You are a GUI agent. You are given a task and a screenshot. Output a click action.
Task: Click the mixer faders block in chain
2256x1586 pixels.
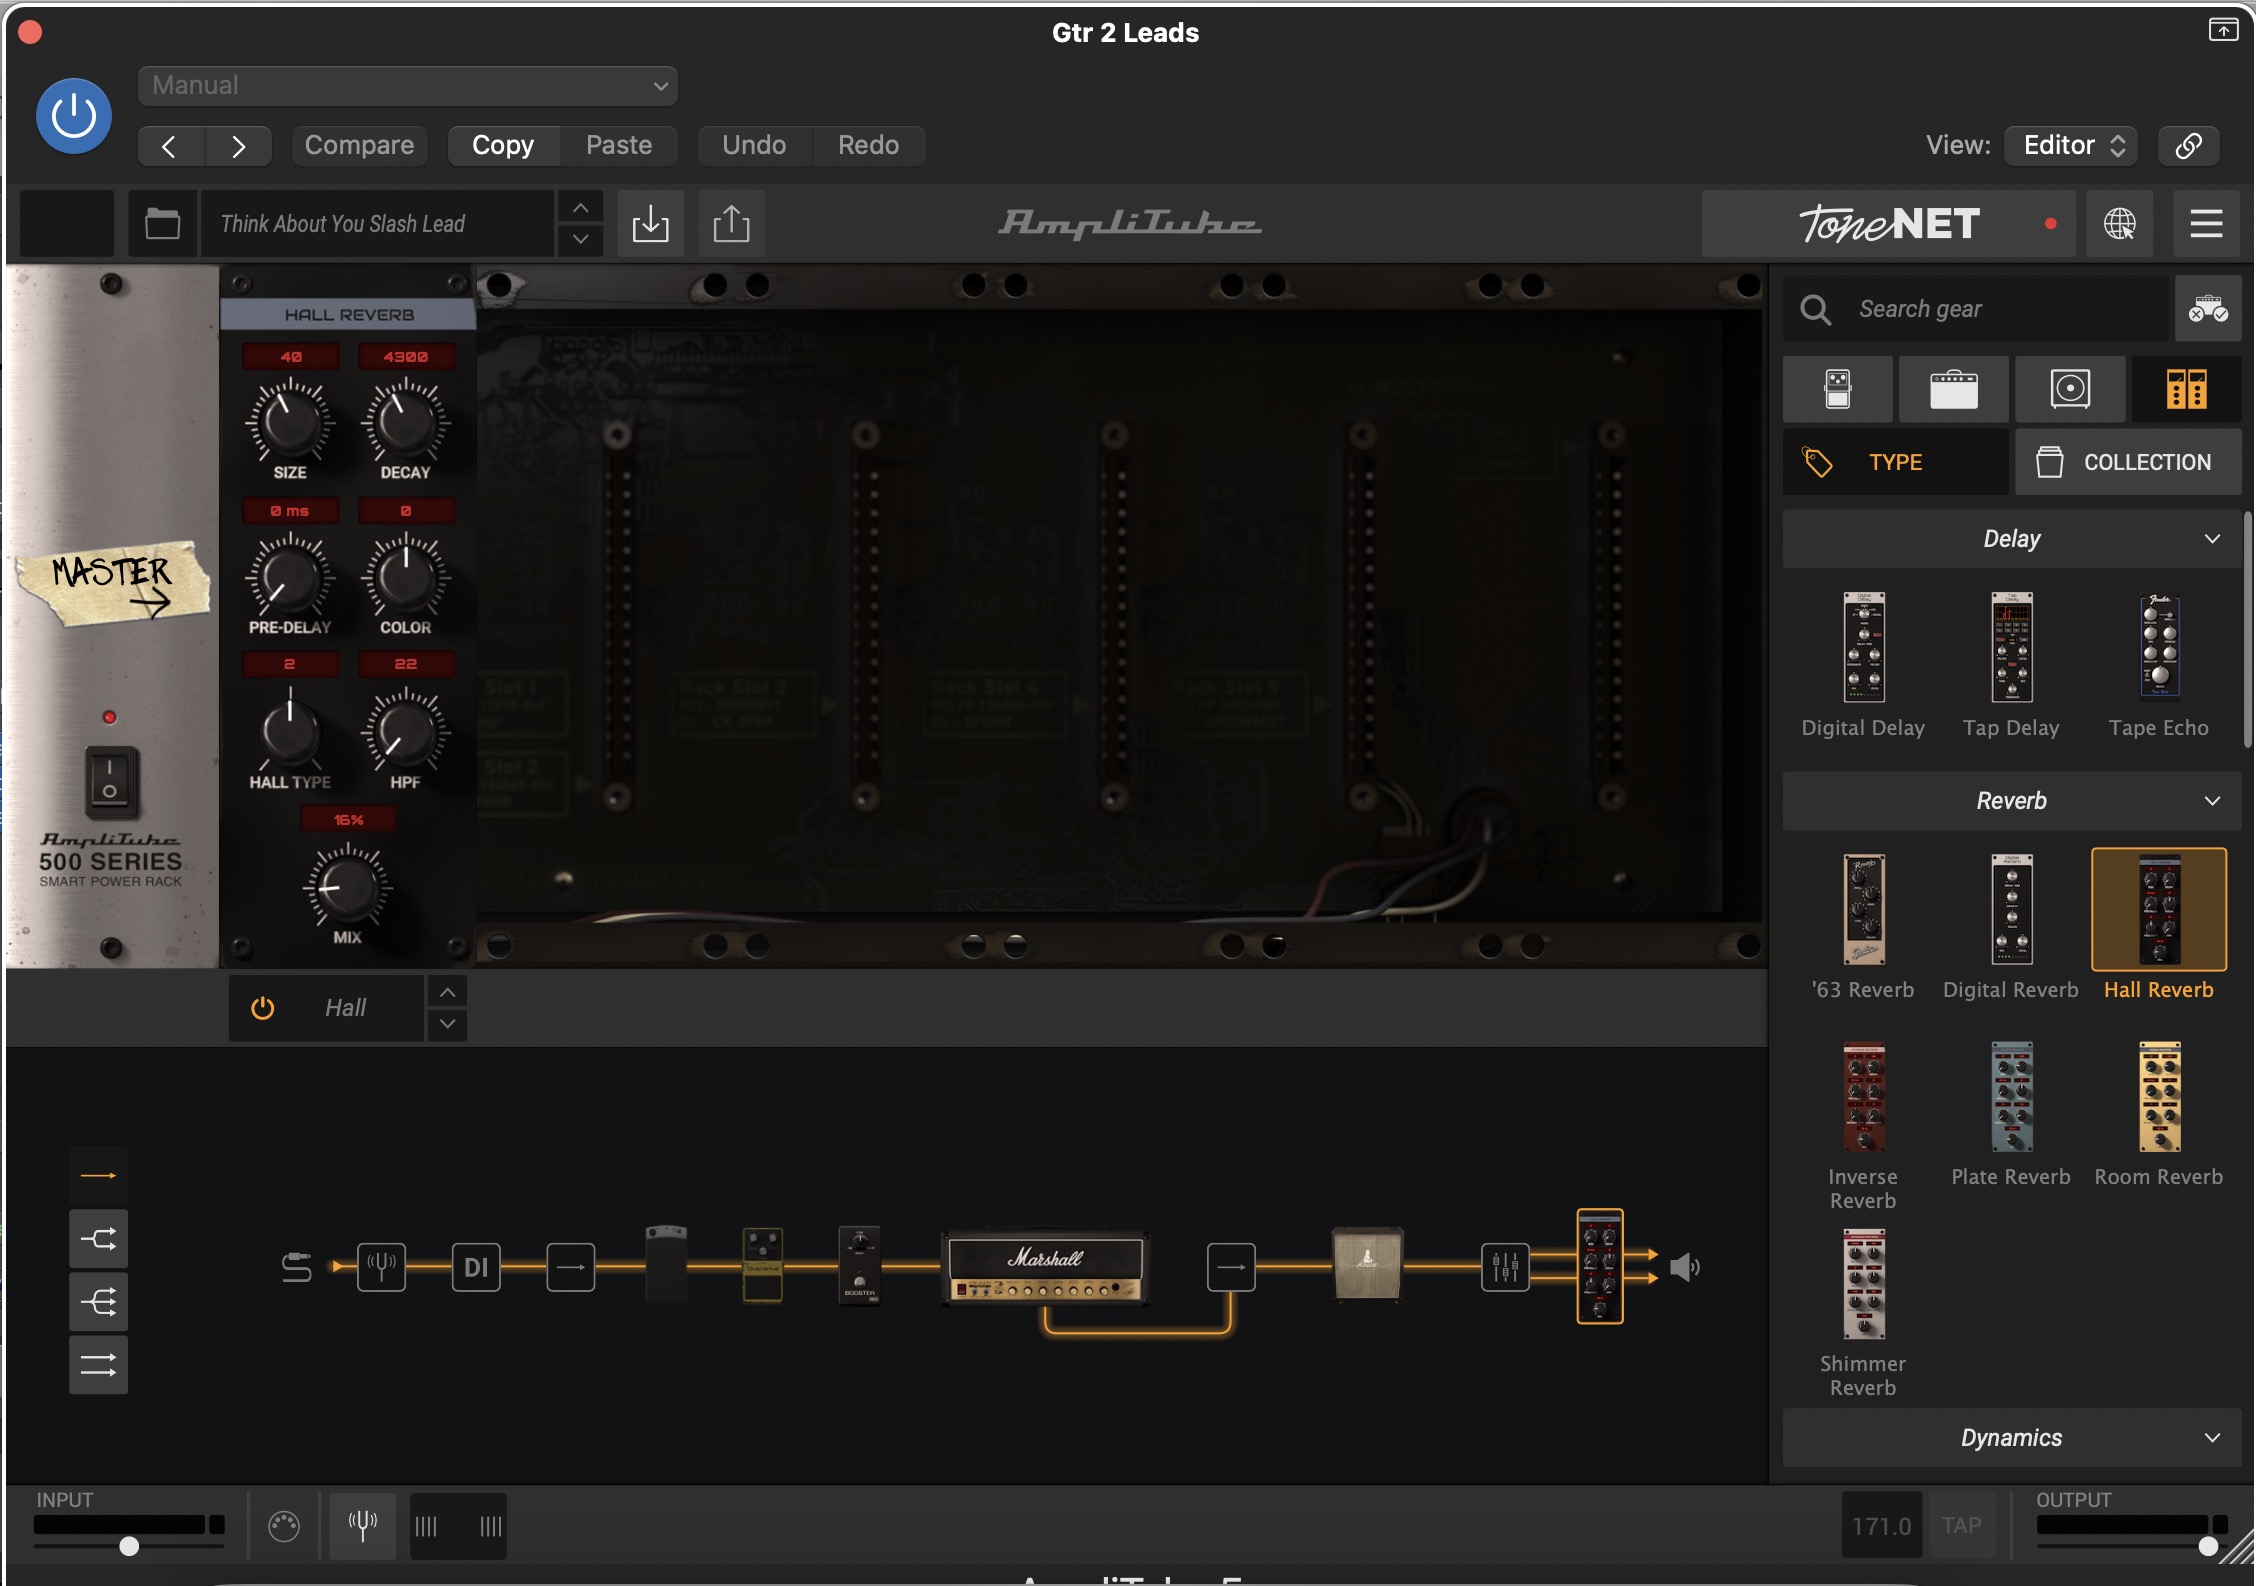click(1505, 1267)
